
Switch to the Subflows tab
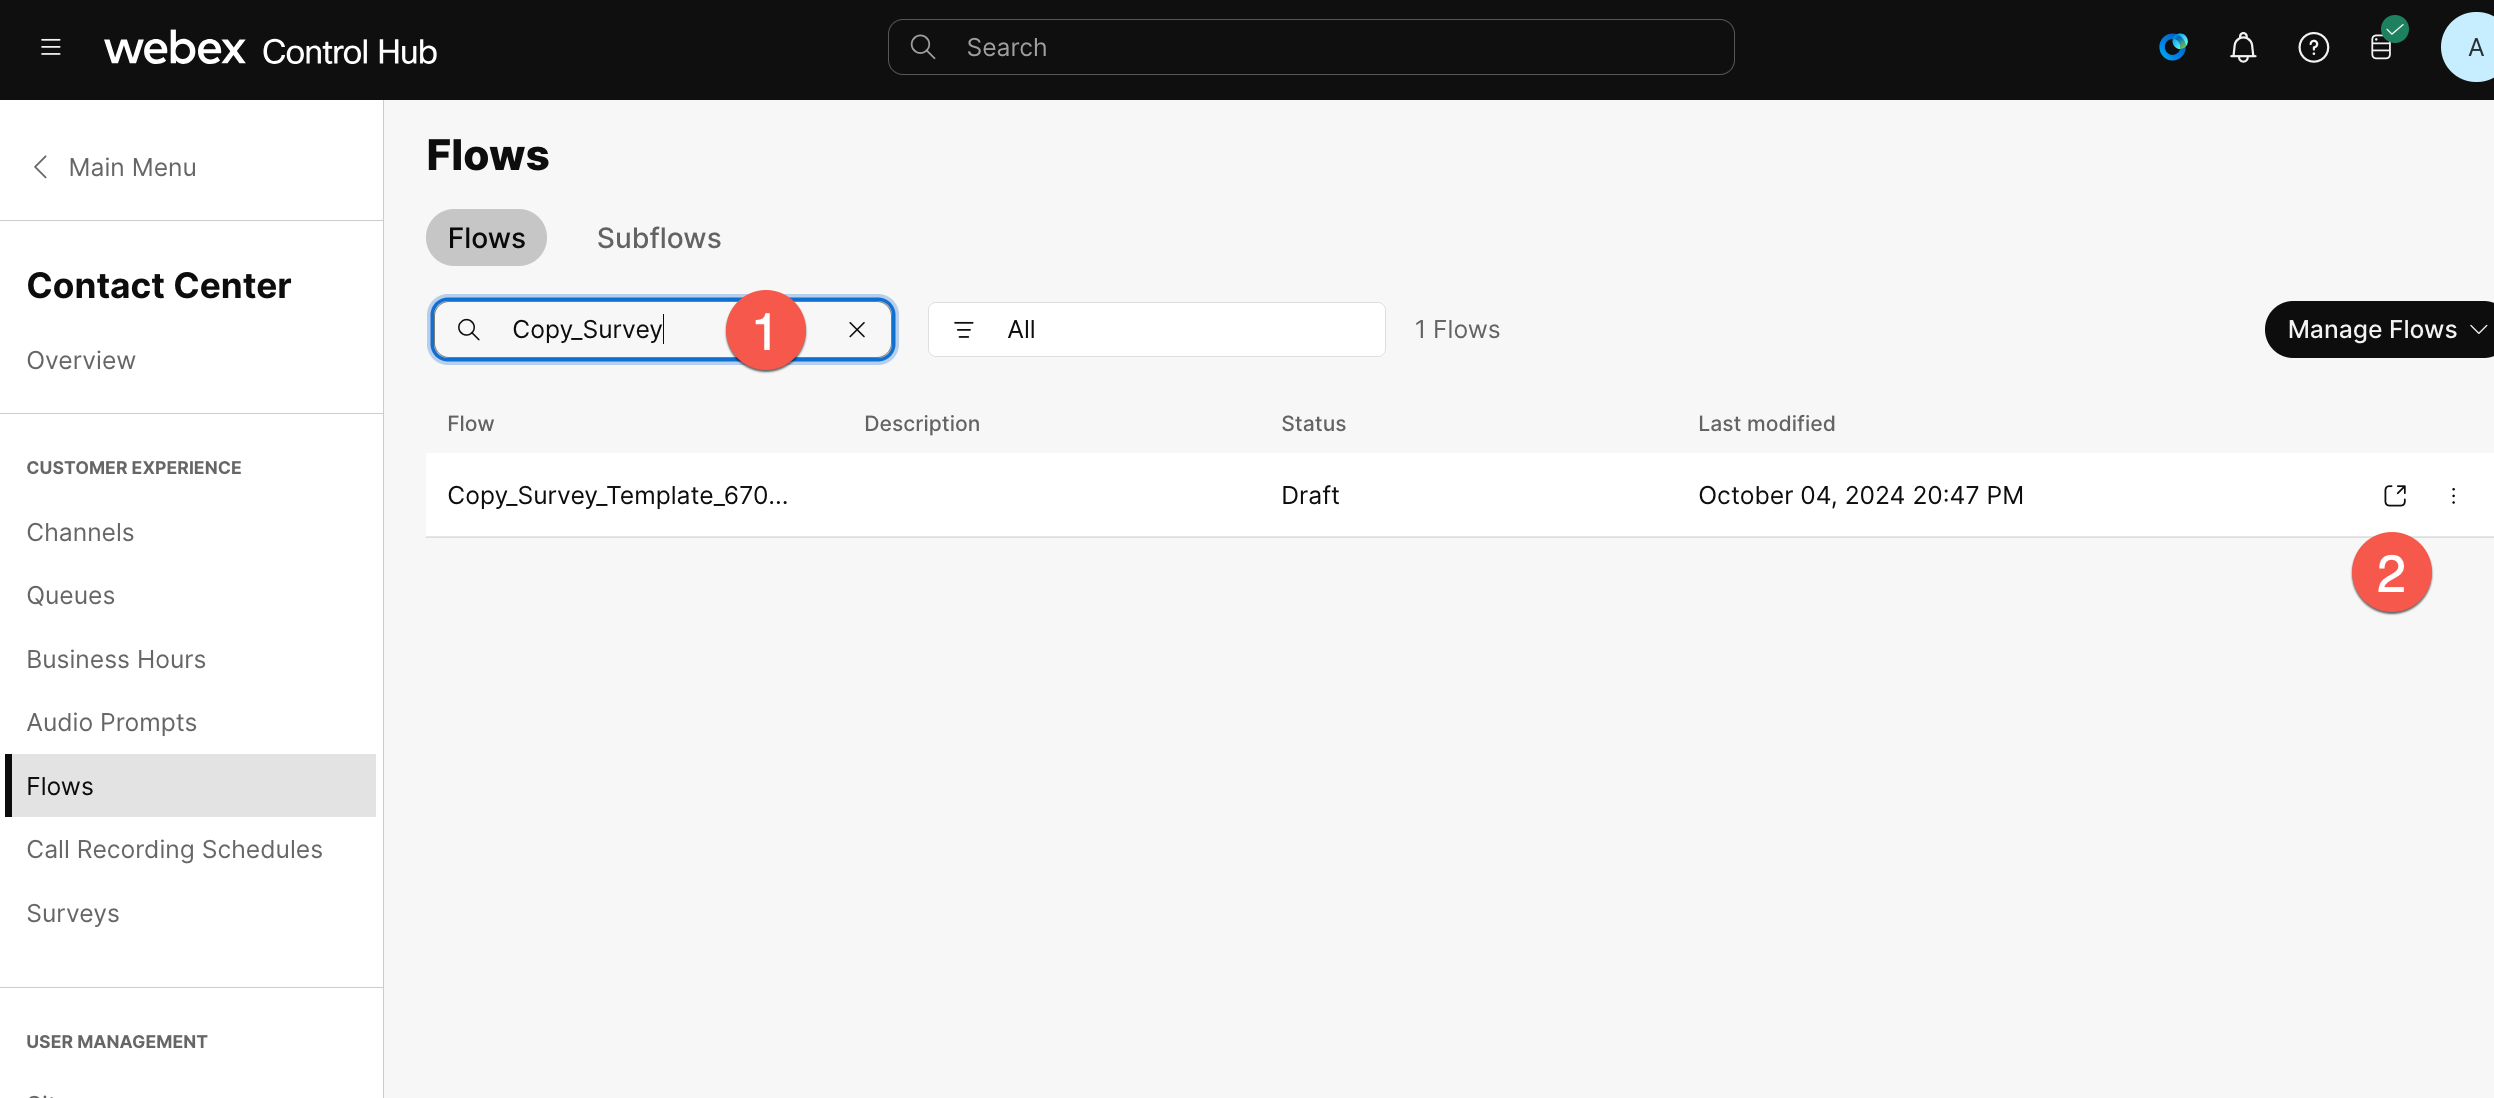coord(658,238)
